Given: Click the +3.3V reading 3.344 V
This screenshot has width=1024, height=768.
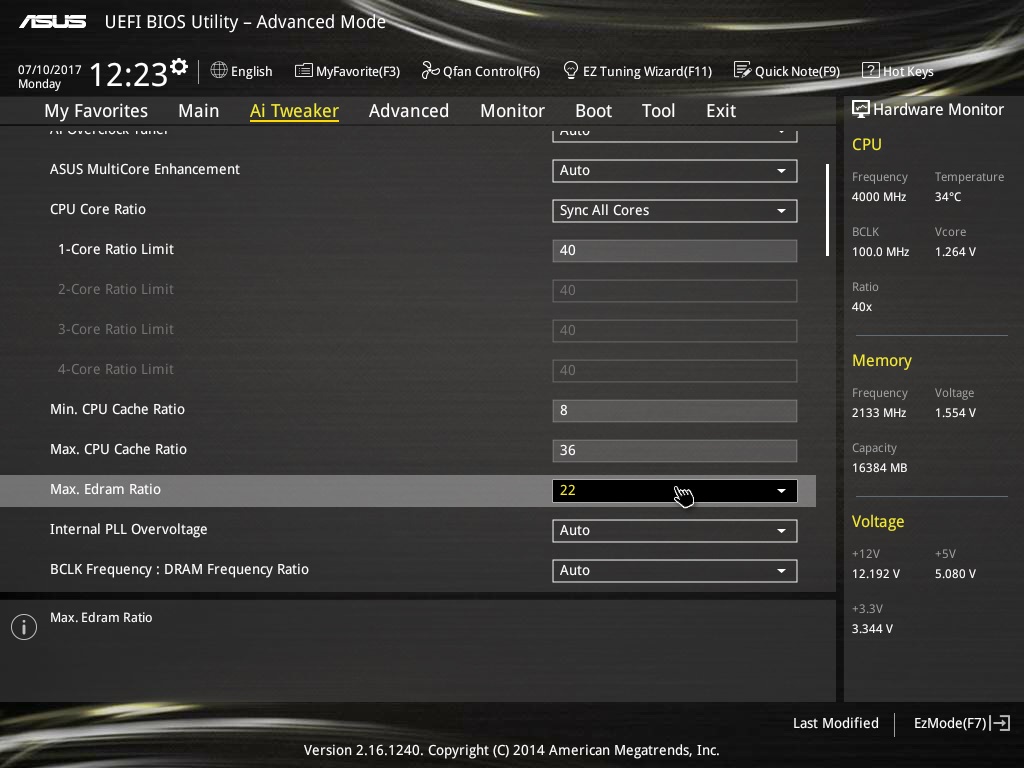Looking at the screenshot, I should pos(872,628).
